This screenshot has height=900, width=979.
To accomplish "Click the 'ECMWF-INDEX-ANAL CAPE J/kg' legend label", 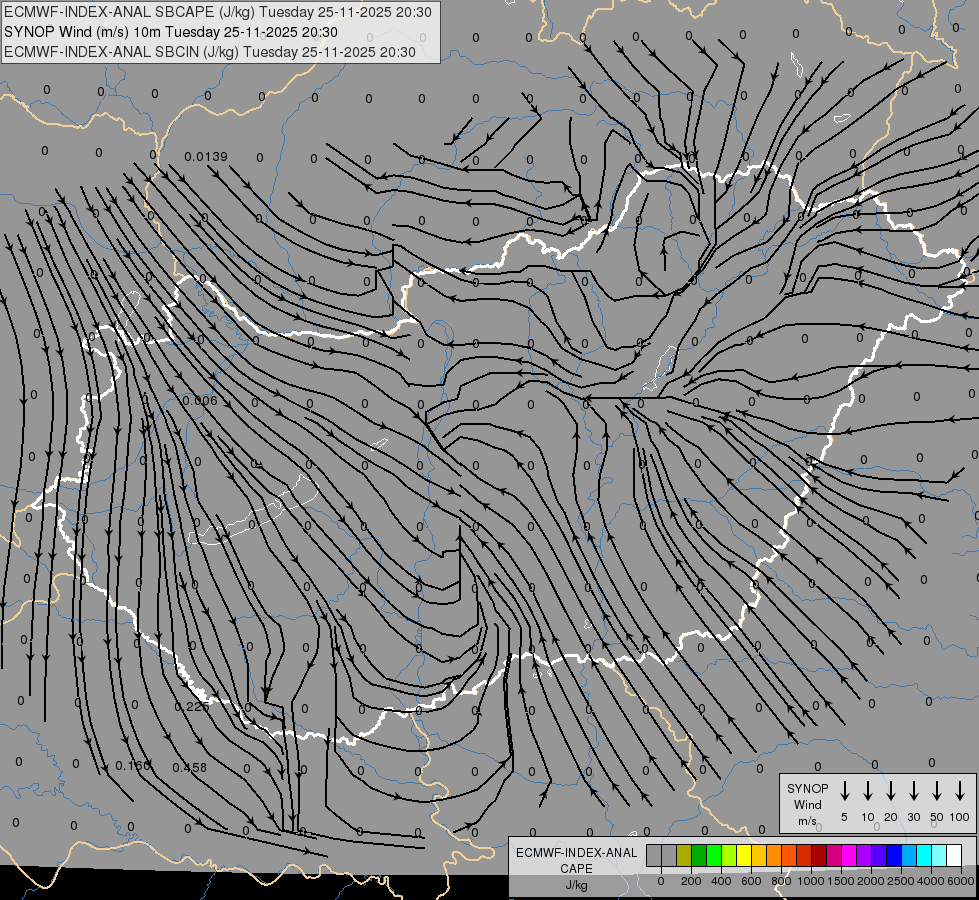I will pos(576,868).
